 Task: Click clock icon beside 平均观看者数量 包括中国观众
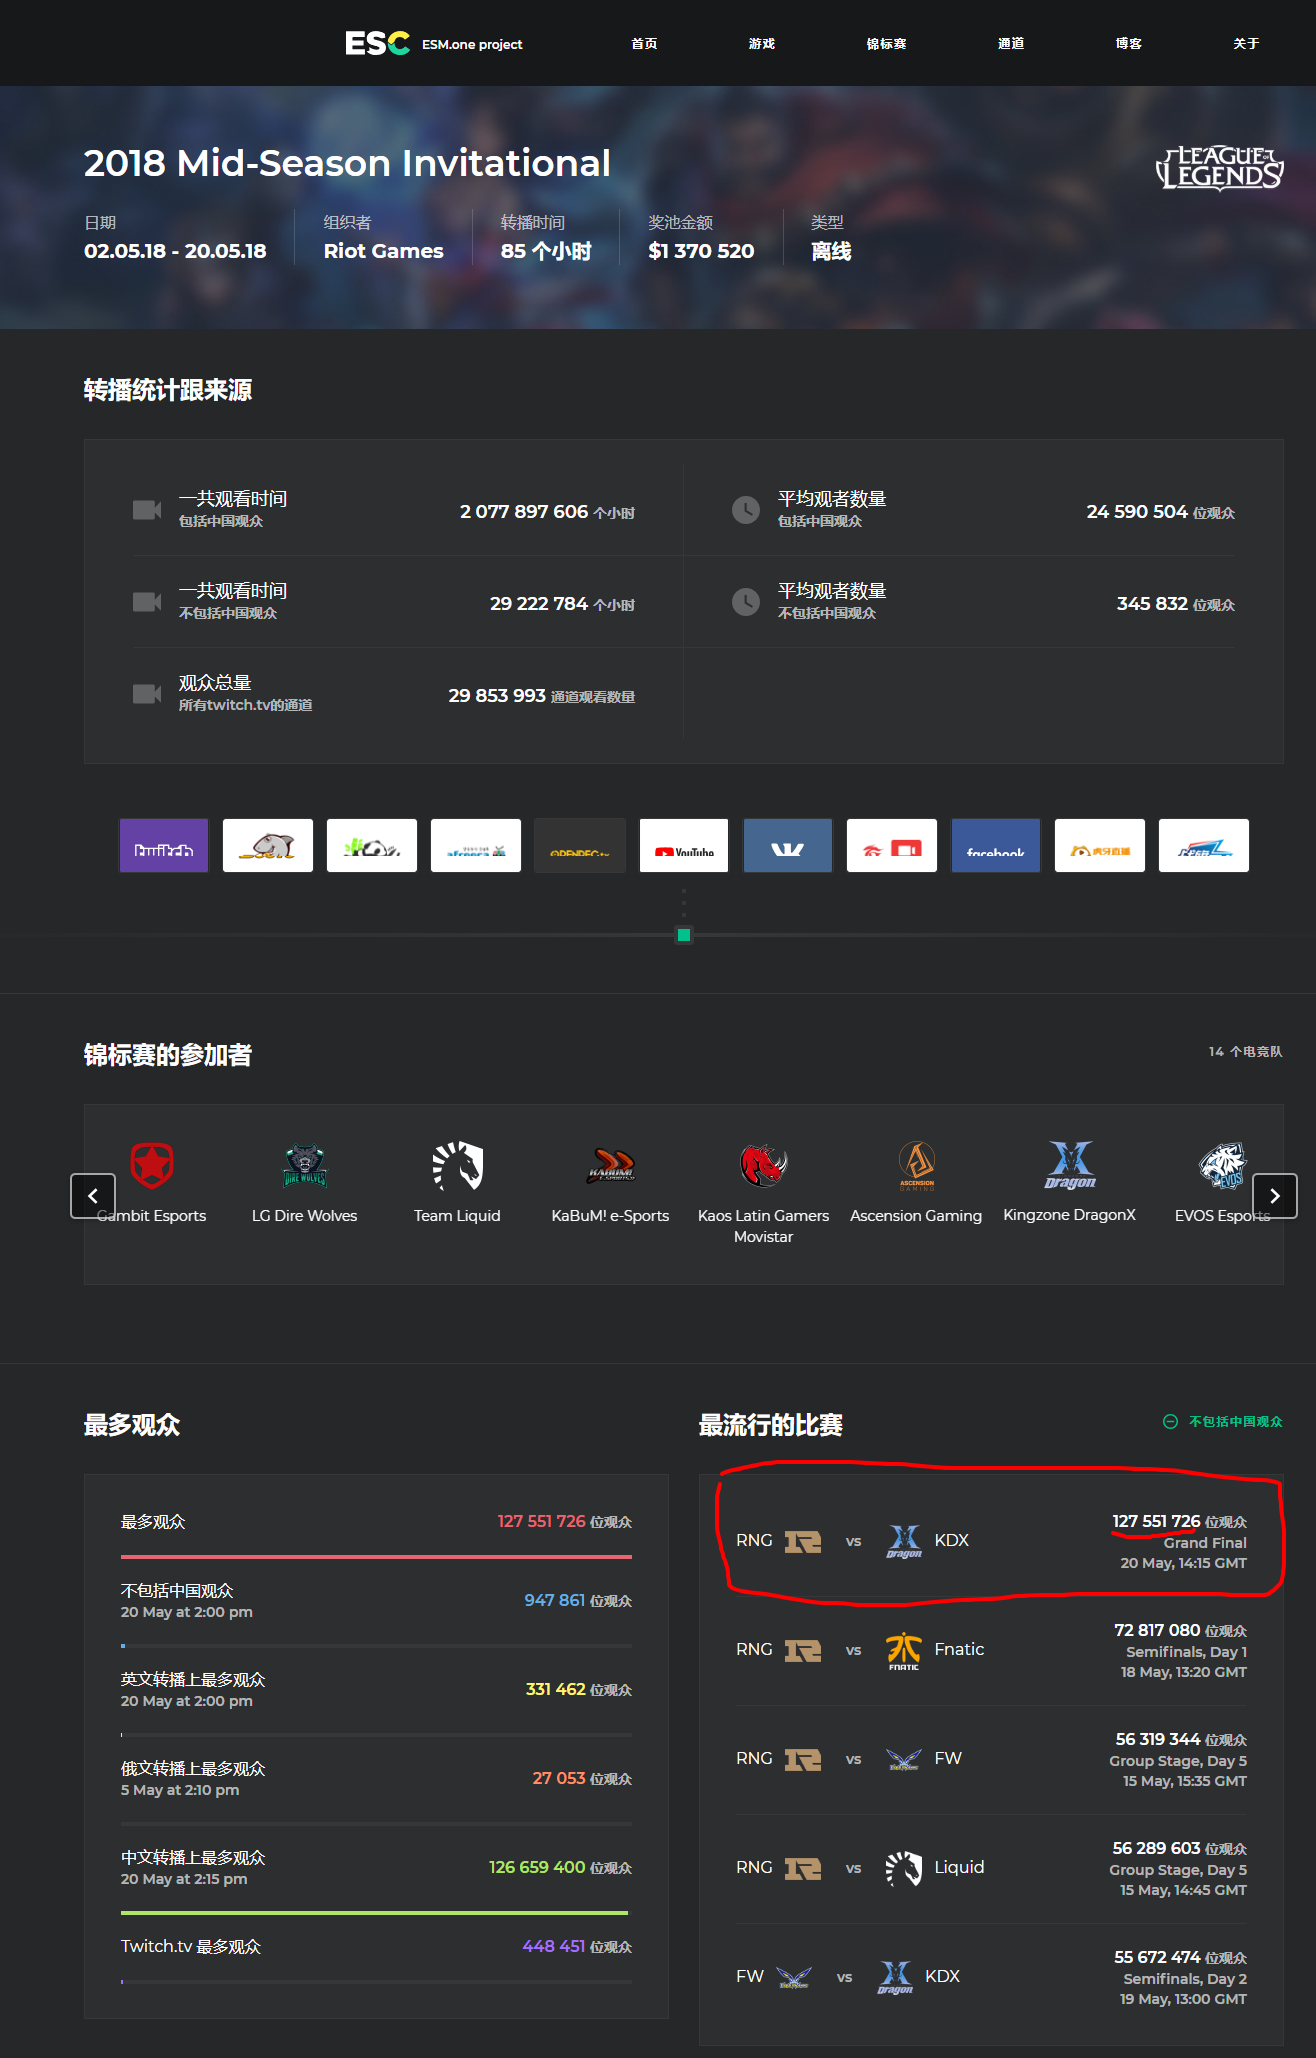746,510
